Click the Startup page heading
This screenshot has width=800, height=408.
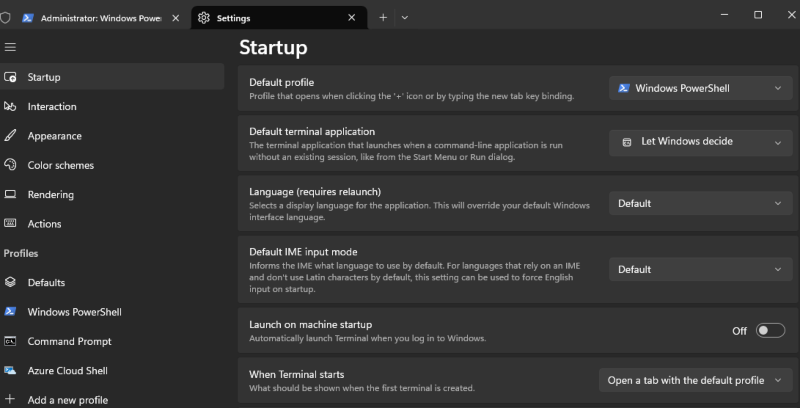[x=273, y=47]
